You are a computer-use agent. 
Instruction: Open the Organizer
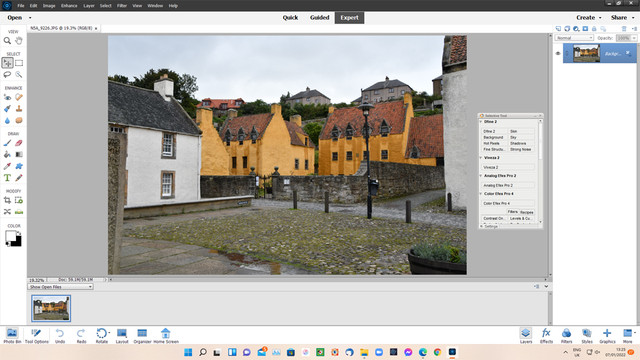coord(142,336)
